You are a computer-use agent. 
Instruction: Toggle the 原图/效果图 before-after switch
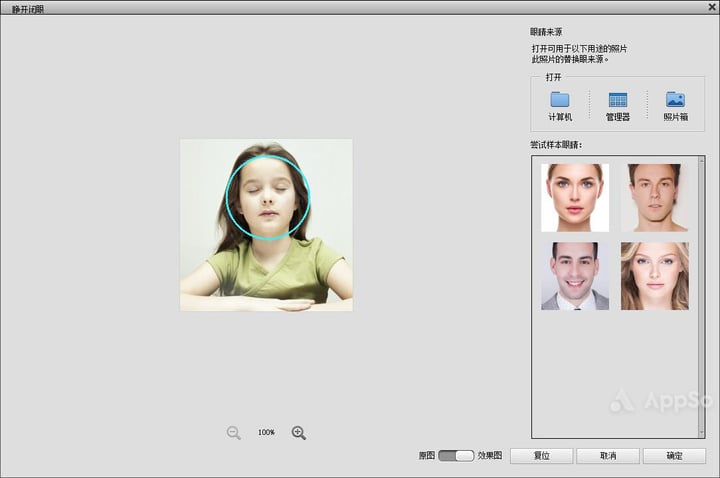456,456
